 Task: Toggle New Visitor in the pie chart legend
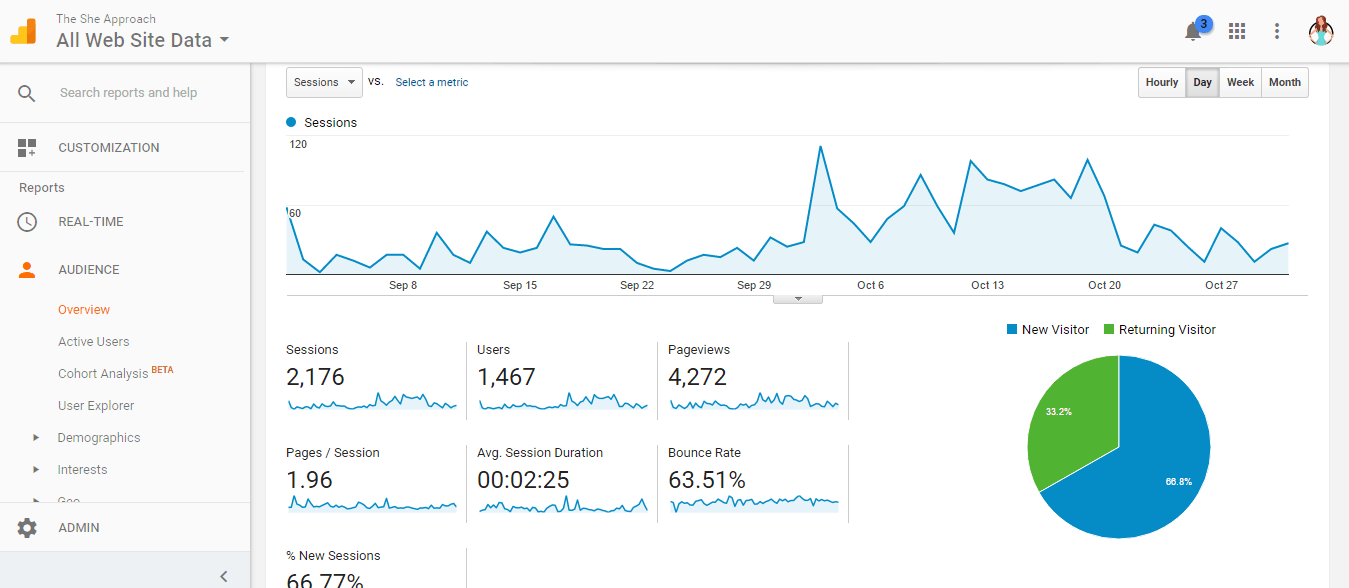[1047, 329]
